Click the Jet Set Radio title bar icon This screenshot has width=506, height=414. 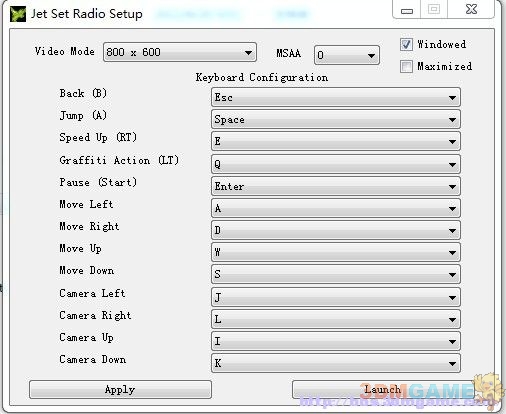click(18, 14)
